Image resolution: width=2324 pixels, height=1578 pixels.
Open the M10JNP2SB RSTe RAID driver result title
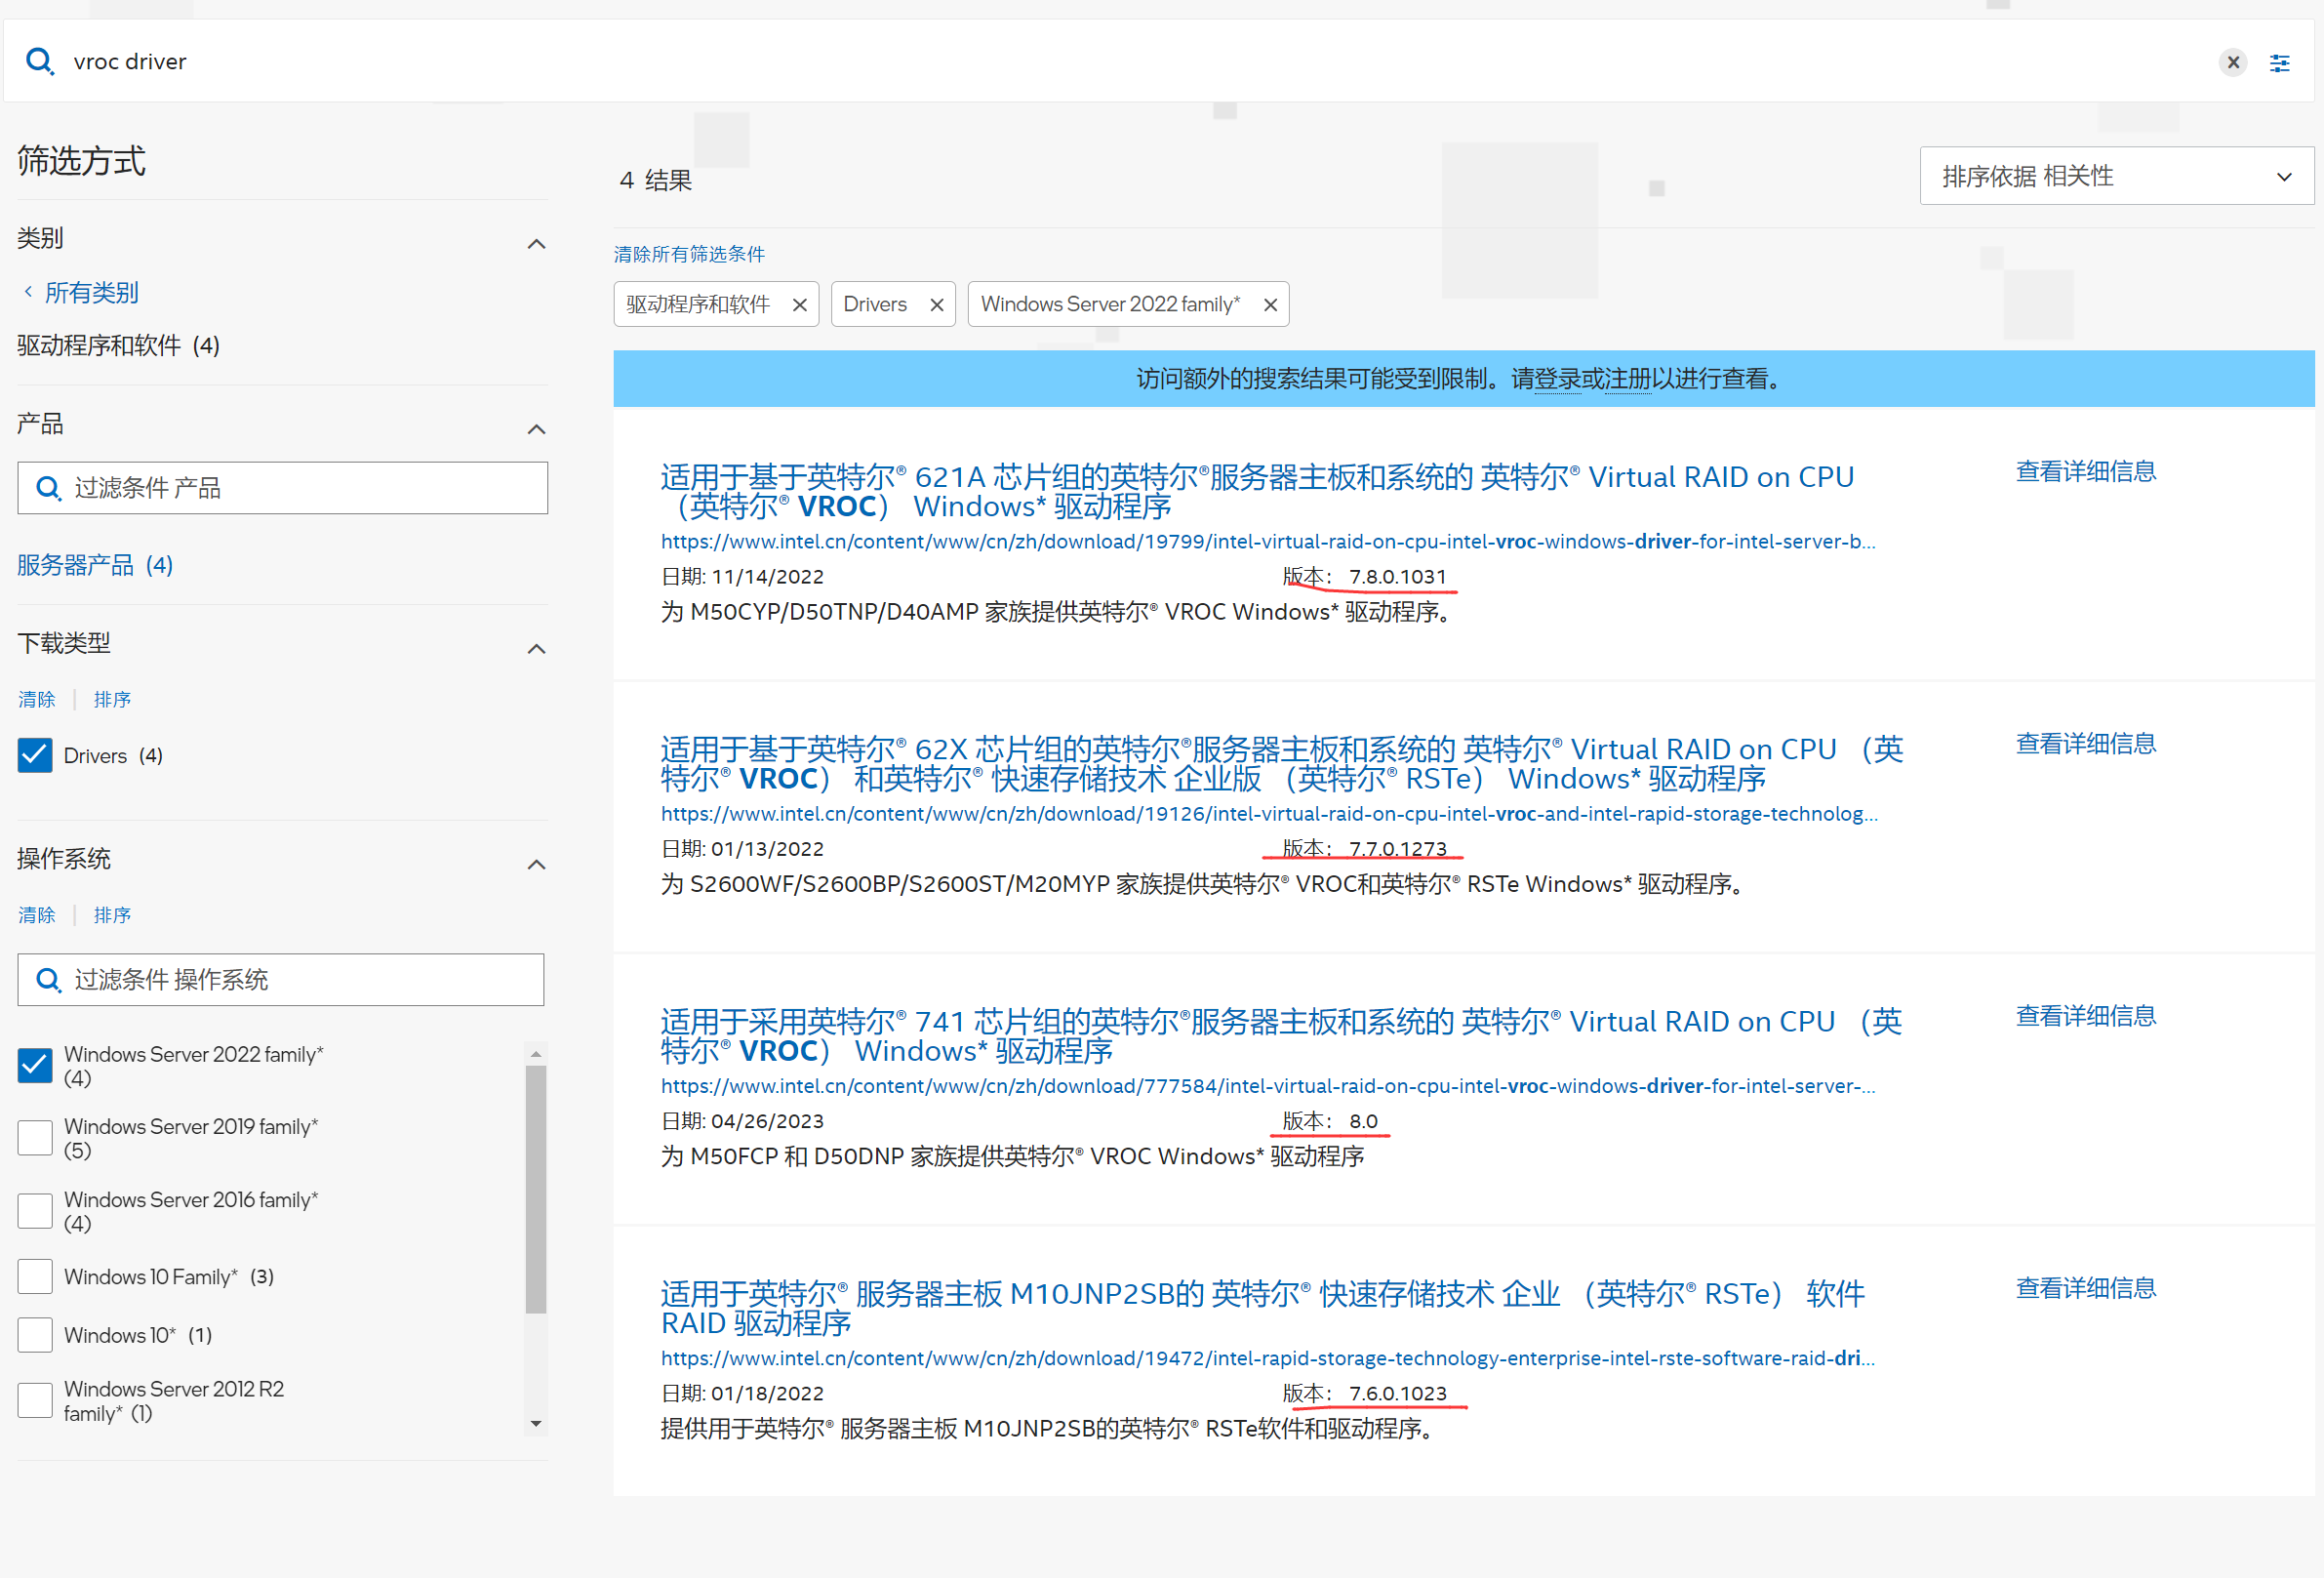pos(1263,1308)
